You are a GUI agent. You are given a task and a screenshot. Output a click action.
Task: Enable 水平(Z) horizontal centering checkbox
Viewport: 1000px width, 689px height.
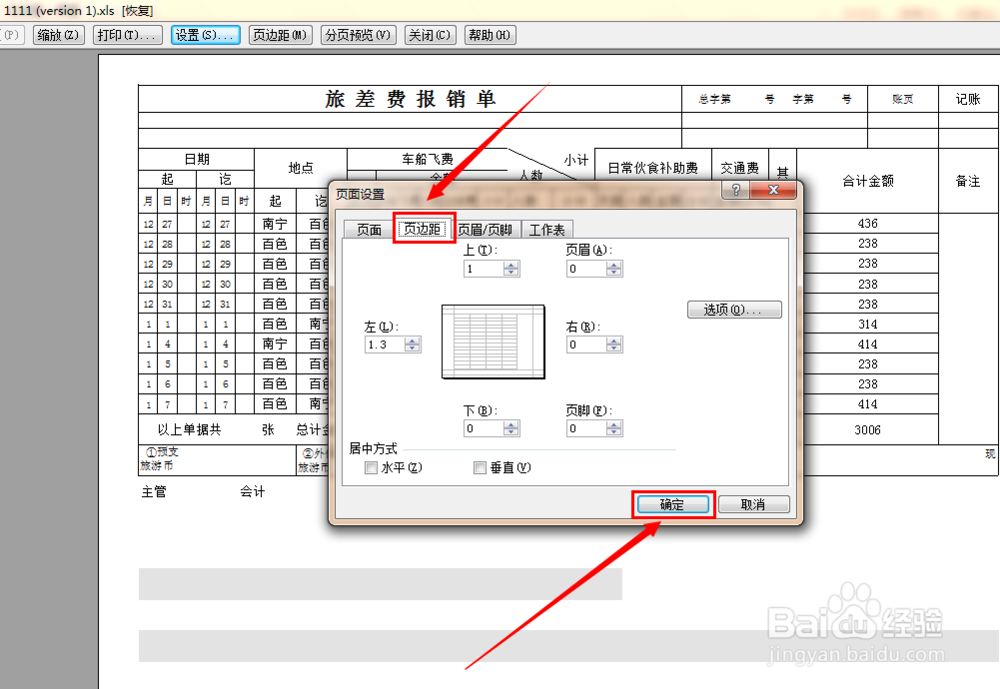point(371,468)
